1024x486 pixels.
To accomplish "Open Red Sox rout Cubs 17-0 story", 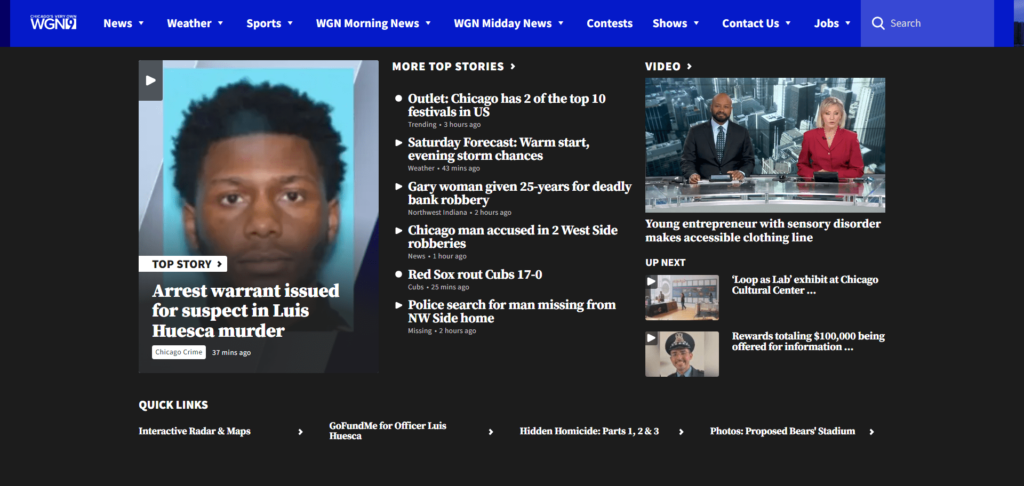I will [x=475, y=274].
